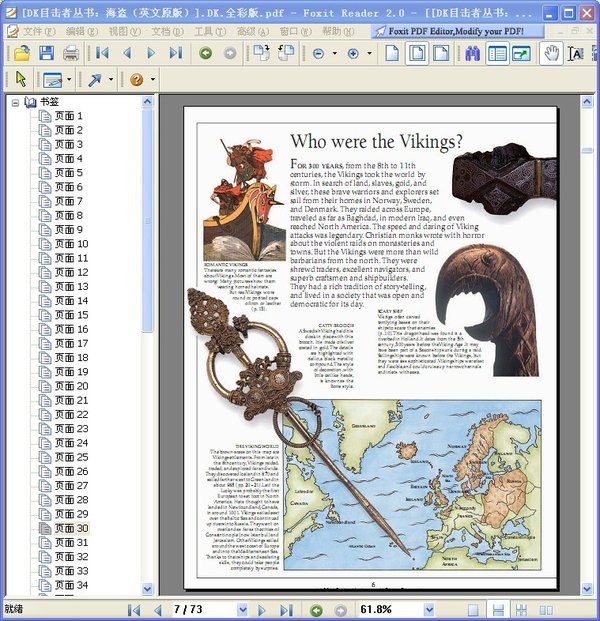Image resolution: width=600 pixels, height=621 pixels.
Task: Open the zoom percentage dropdown
Action: (x=429, y=610)
